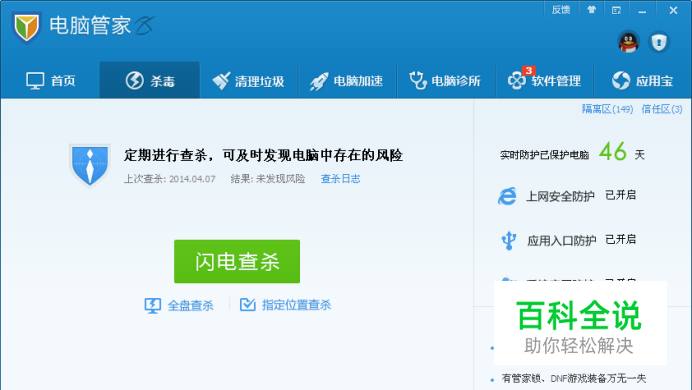Screen dimensions: 692x390
Task: Click the skin shirt icon in title bar
Action: (591, 10)
